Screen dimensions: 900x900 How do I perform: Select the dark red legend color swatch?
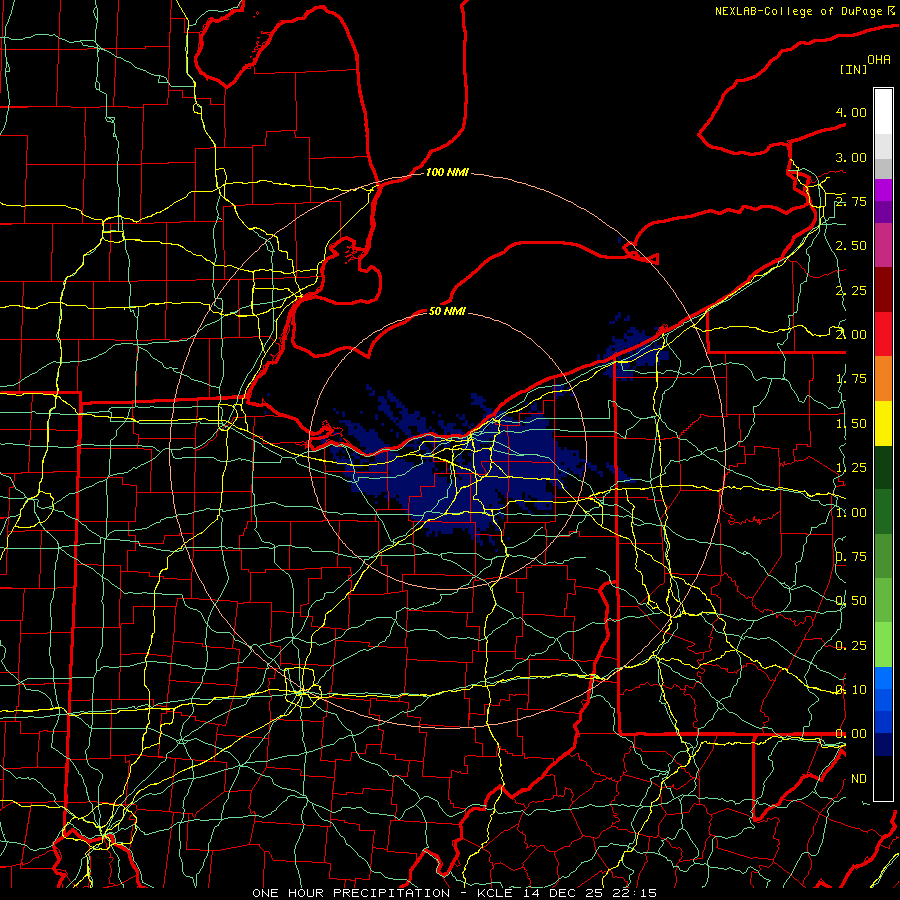pyautogui.click(x=883, y=290)
